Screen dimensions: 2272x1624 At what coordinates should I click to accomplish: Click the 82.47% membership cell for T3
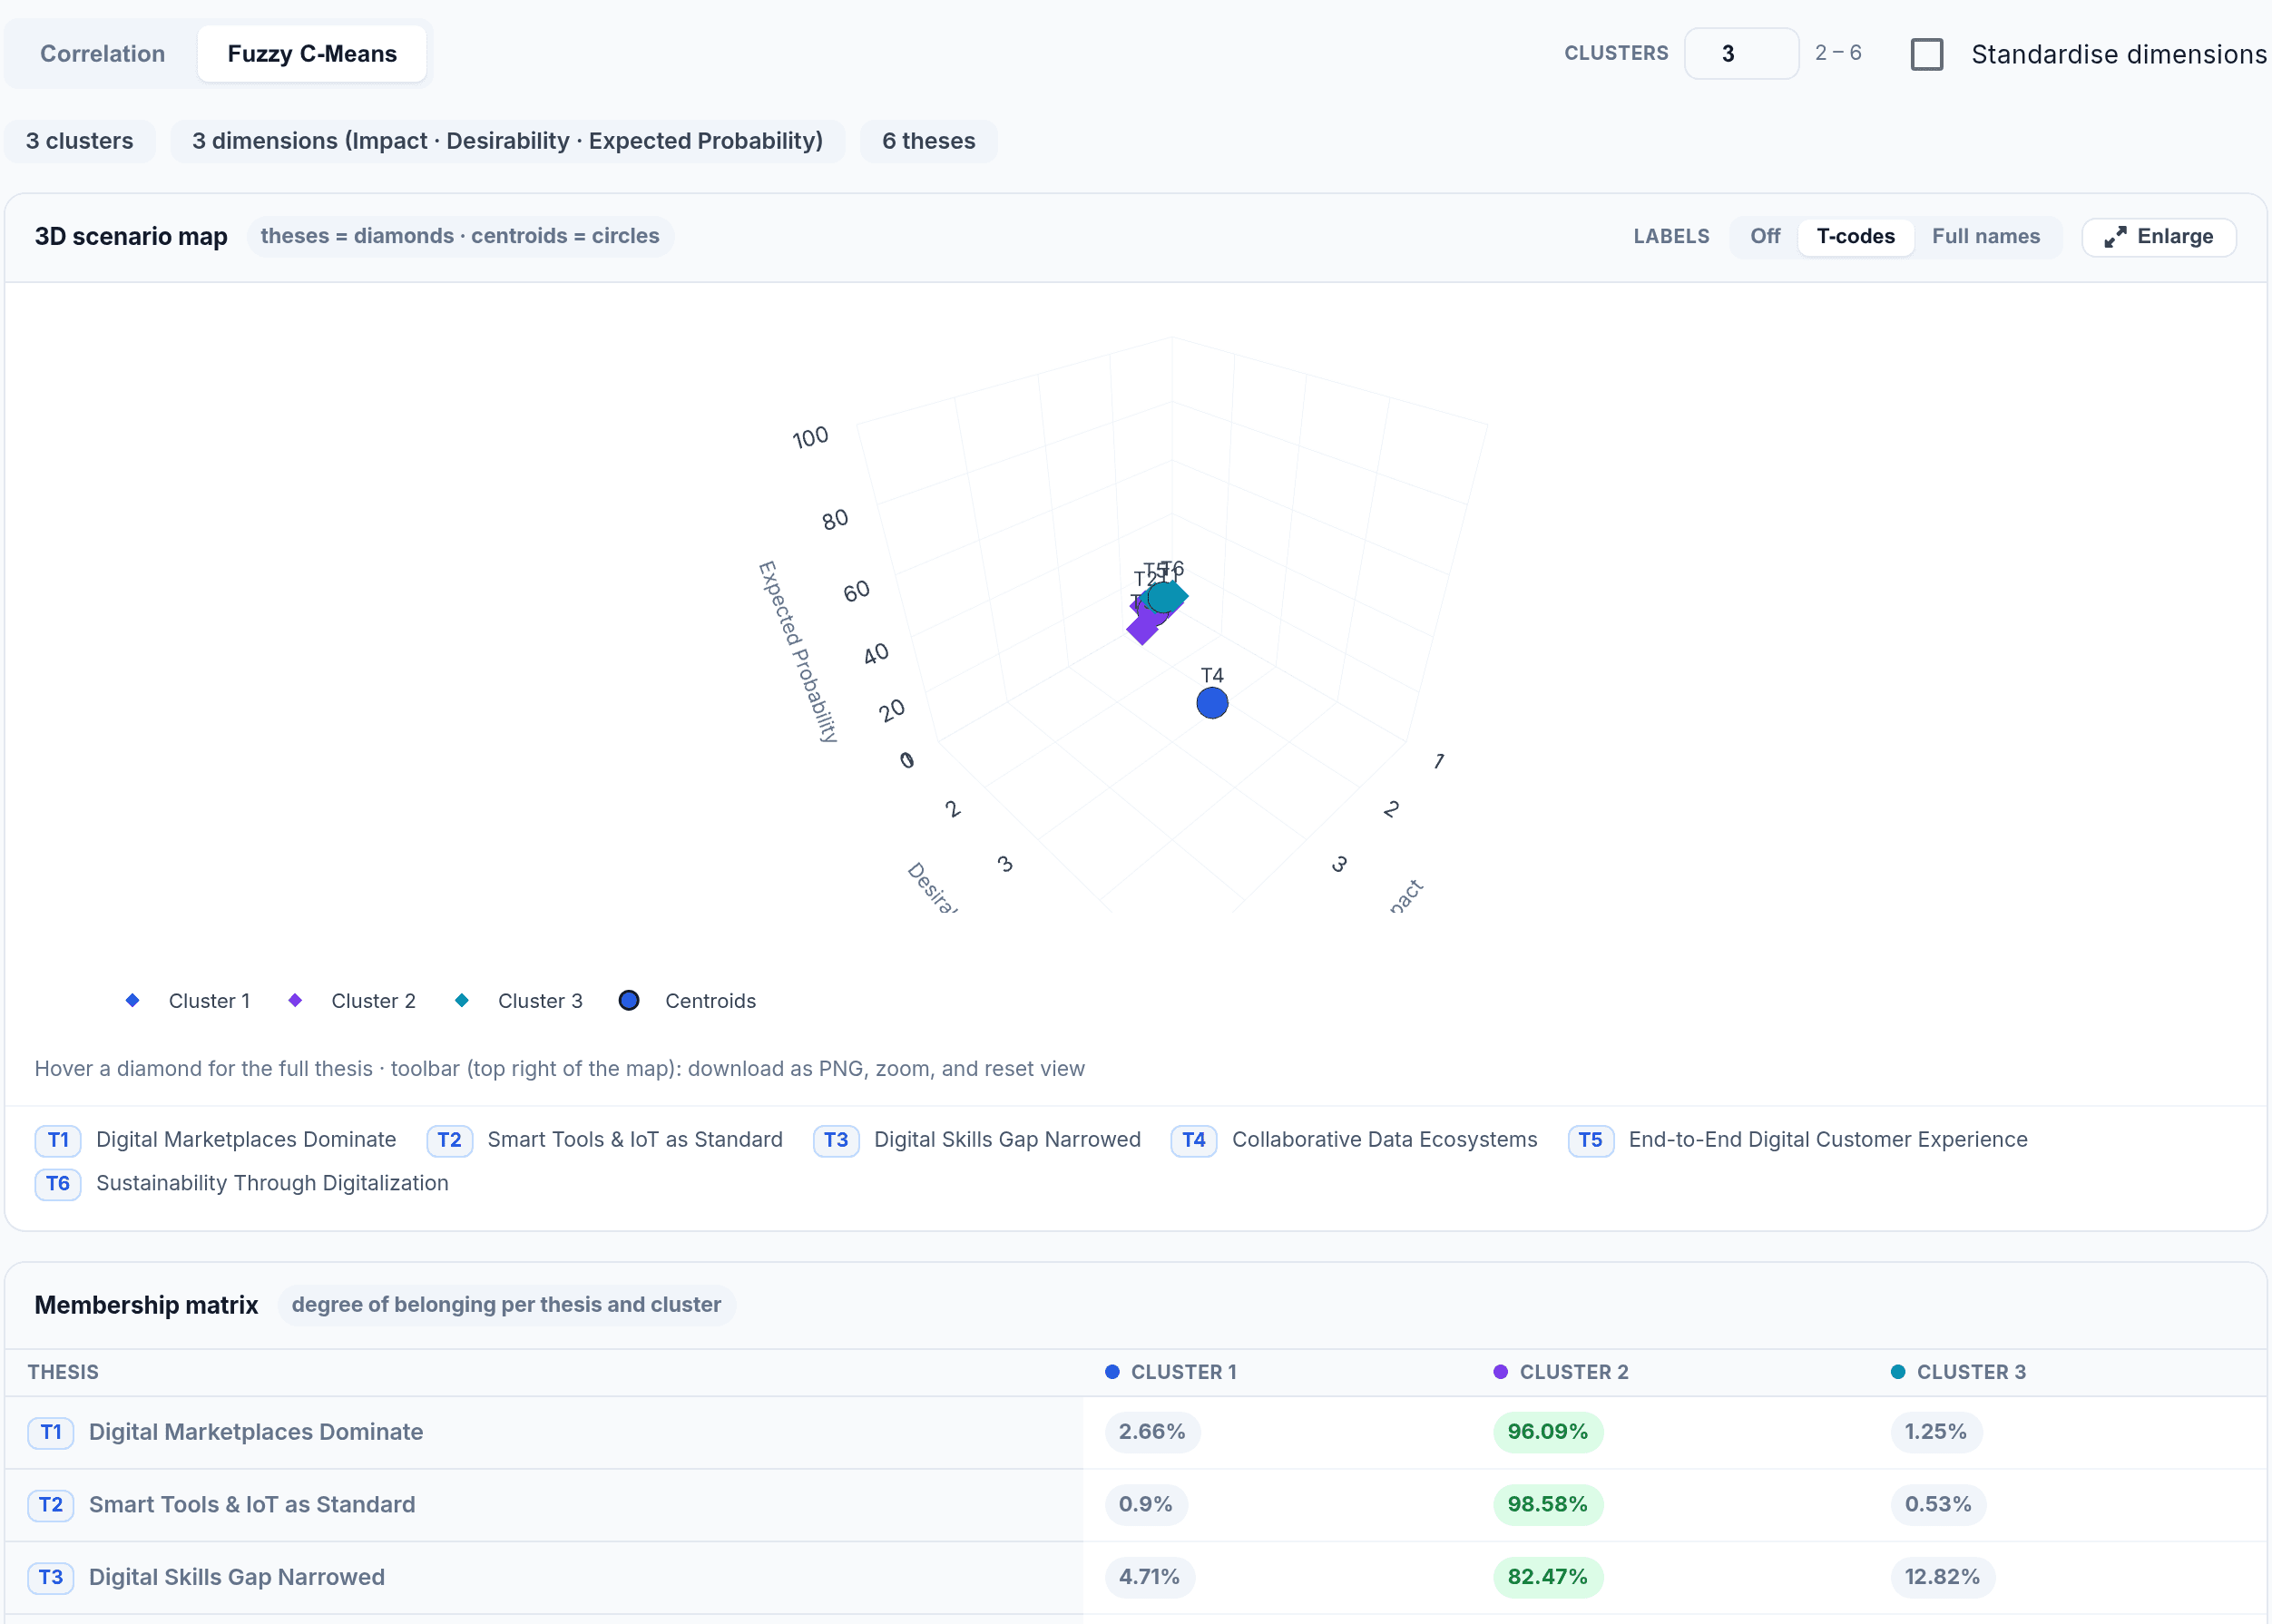tap(1548, 1577)
